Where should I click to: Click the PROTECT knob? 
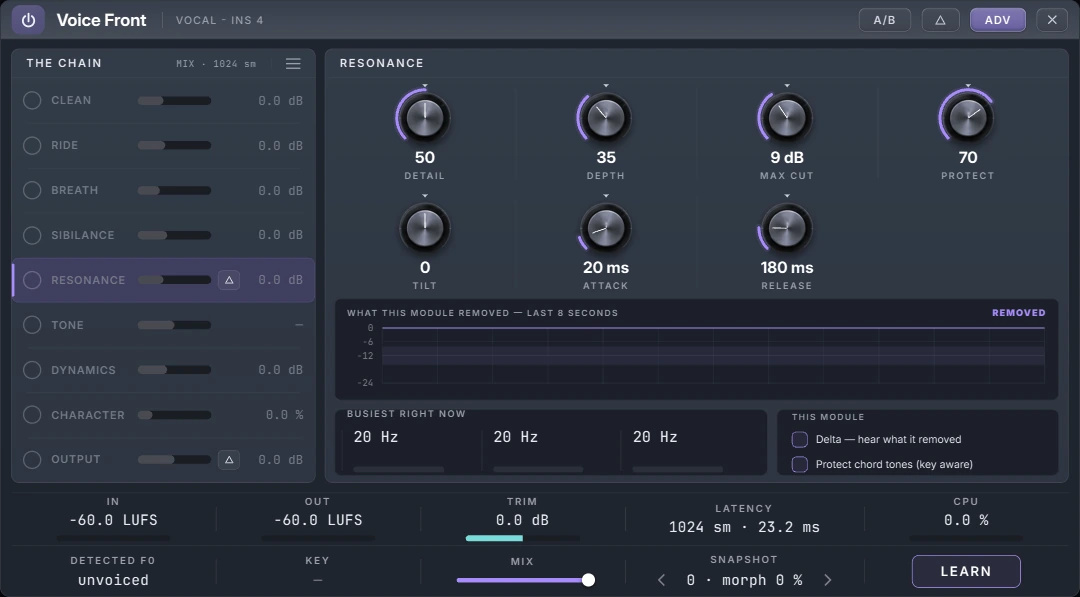tap(967, 118)
